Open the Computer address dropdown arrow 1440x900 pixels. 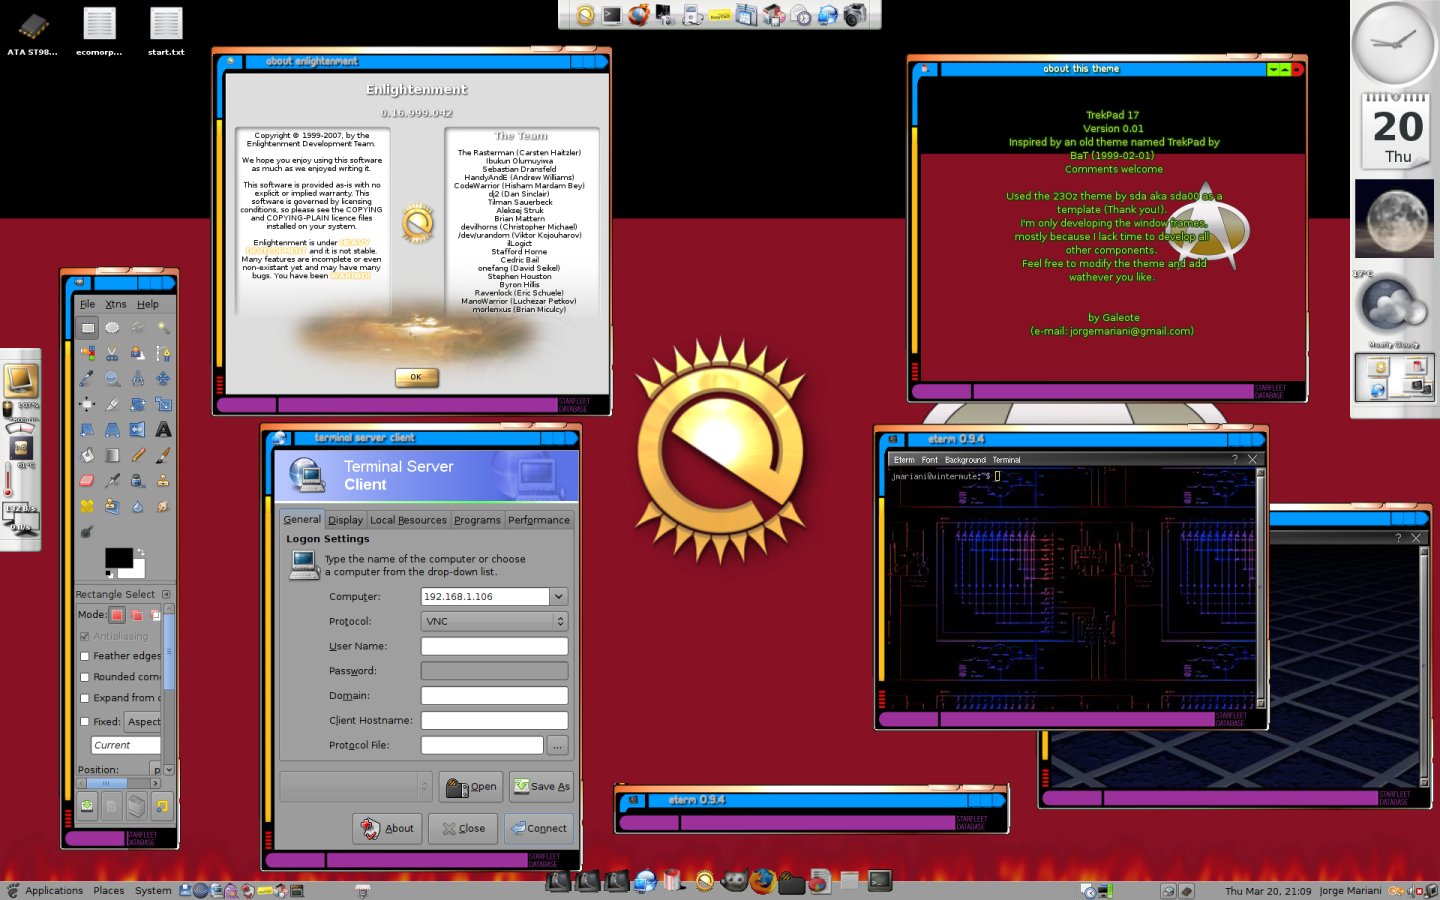pyautogui.click(x=559, y=596)
